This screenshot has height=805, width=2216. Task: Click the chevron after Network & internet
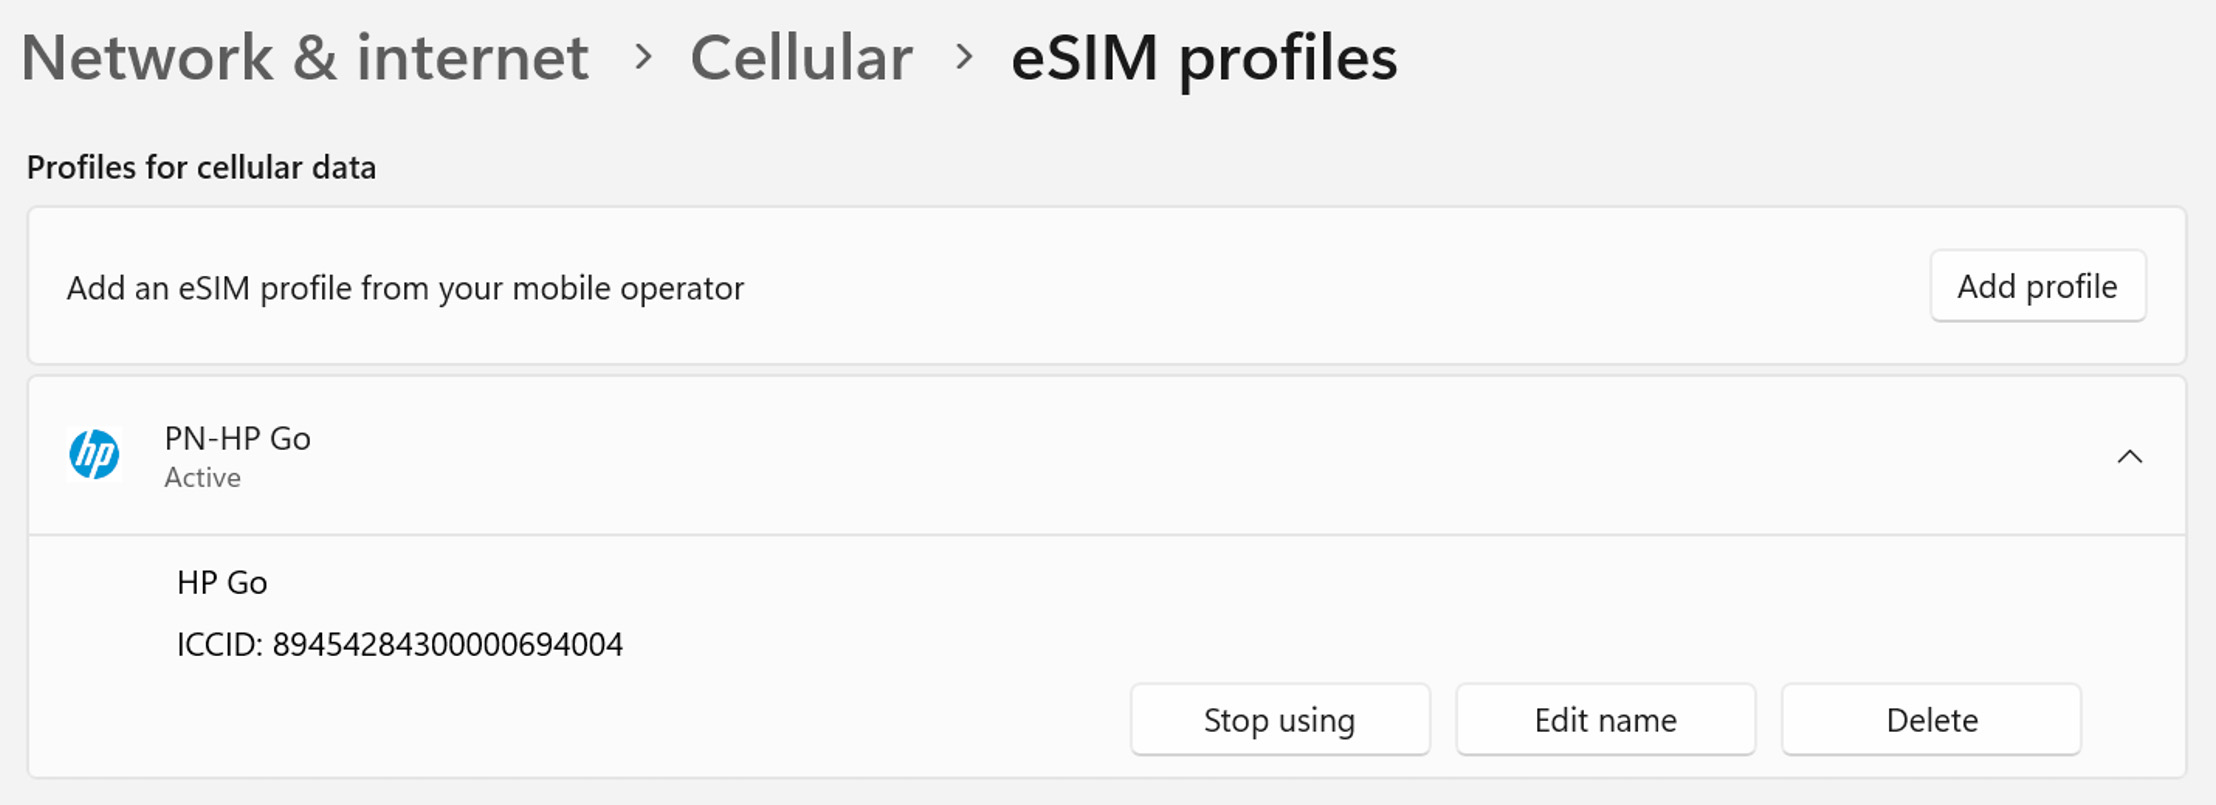tap(644, 58)
